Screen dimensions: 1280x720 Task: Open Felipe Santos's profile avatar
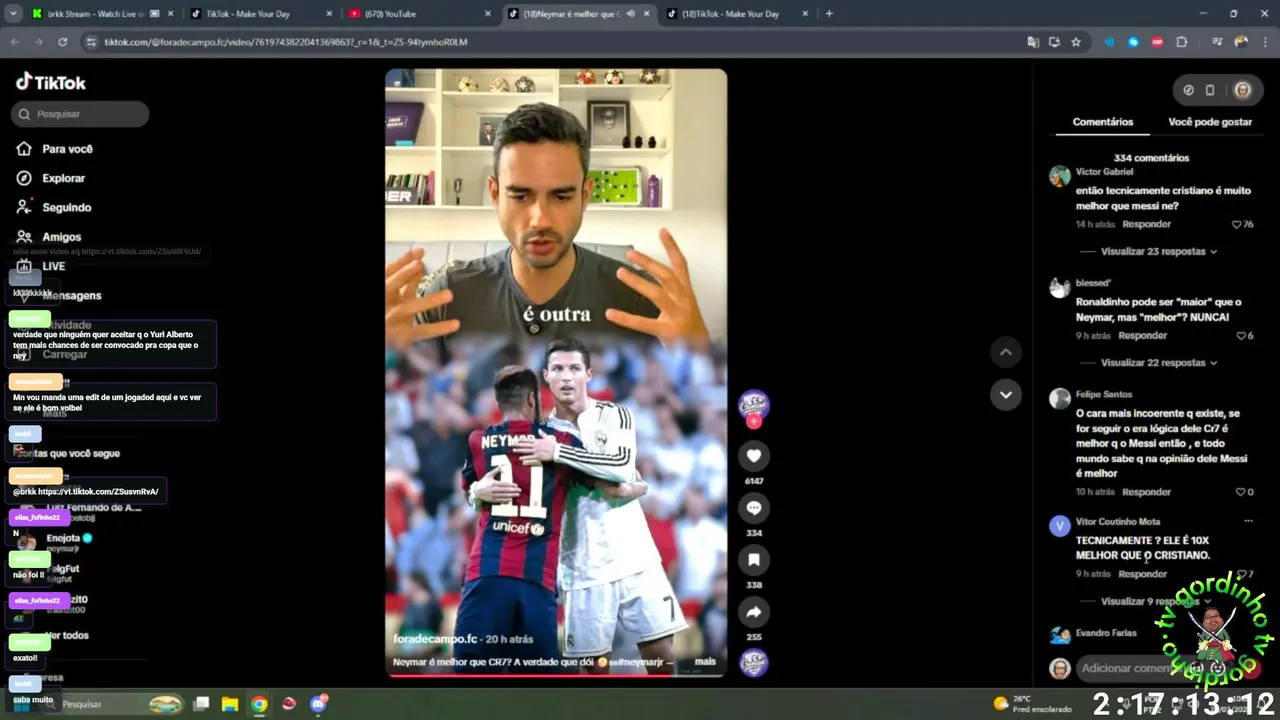[1059, 399]
